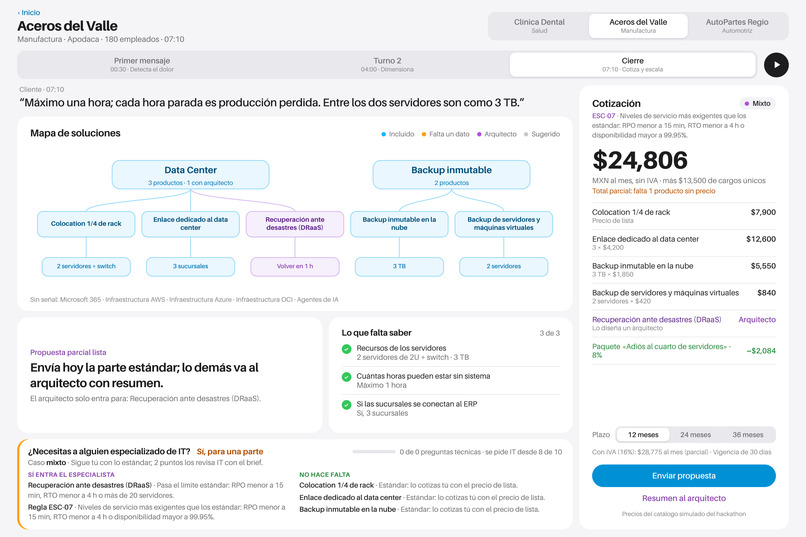
Task: Click the $24,806 total amount
Action: tap(640, 160)
